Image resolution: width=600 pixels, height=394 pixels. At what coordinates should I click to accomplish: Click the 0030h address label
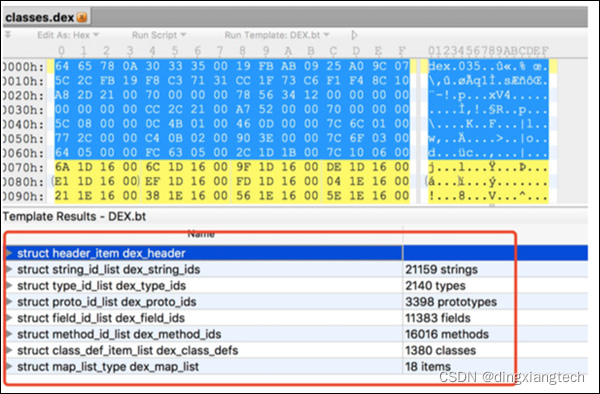coord(23,110)
